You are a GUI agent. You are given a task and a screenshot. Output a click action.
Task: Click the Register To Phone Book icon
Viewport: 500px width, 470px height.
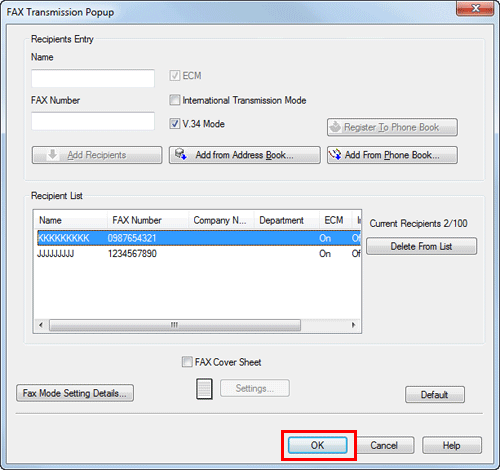335,127
